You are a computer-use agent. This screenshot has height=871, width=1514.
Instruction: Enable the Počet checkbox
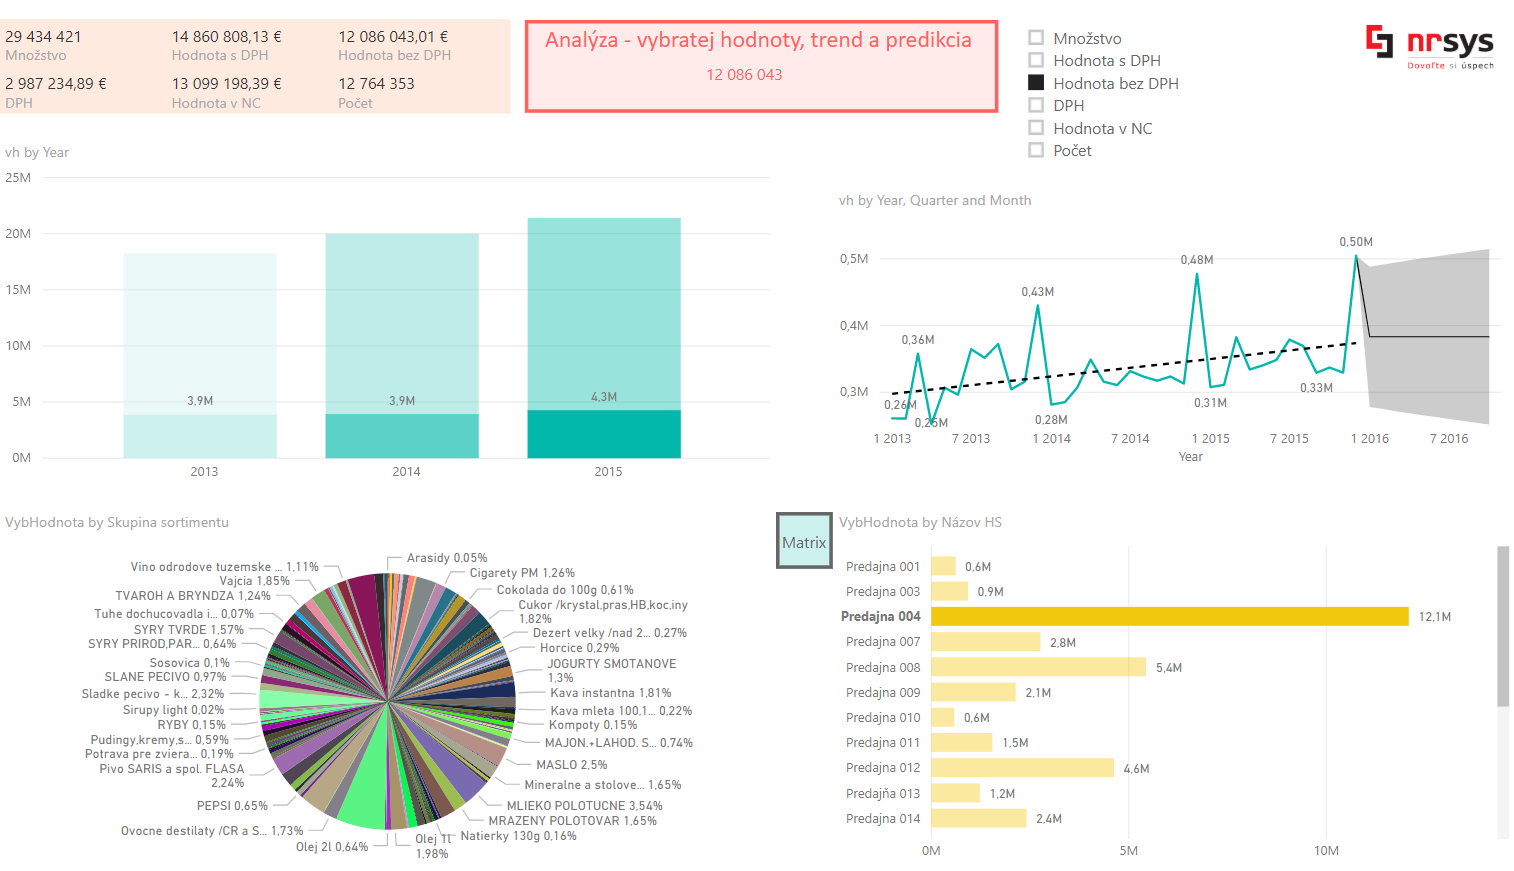click(1036, 149)
